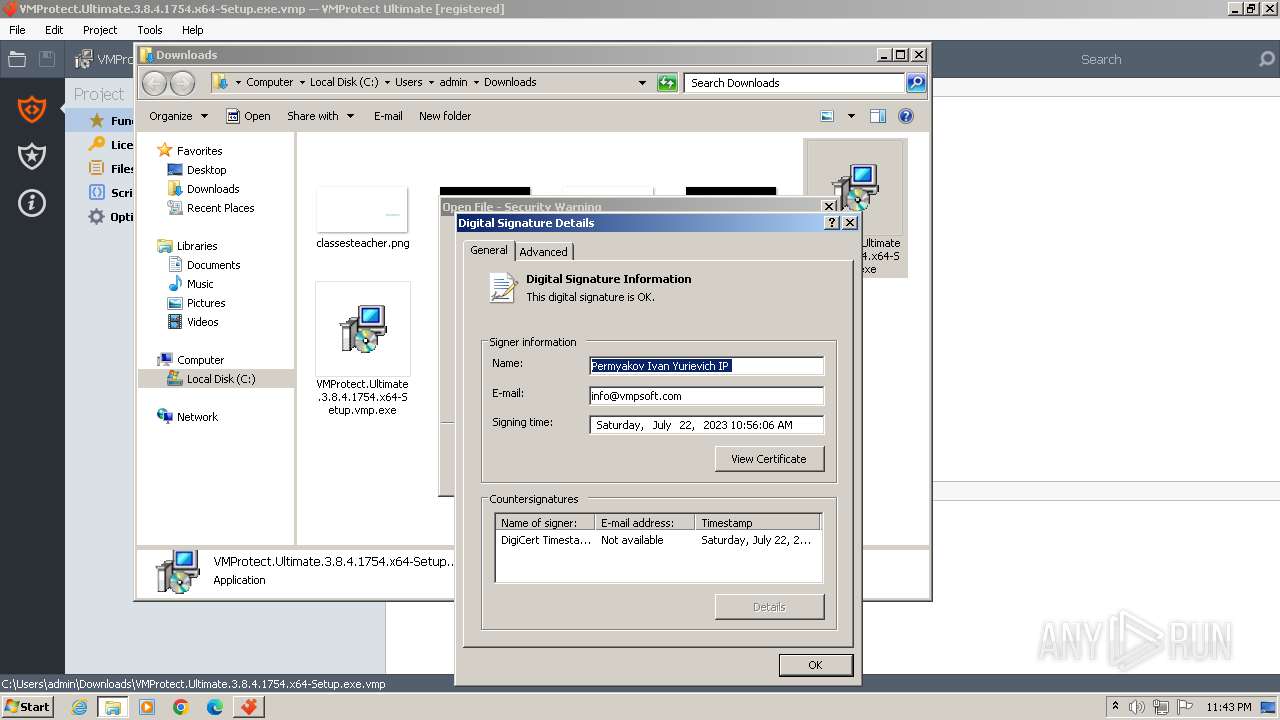
Task: Switch to the Advanced tab
Action: point(543,252)
